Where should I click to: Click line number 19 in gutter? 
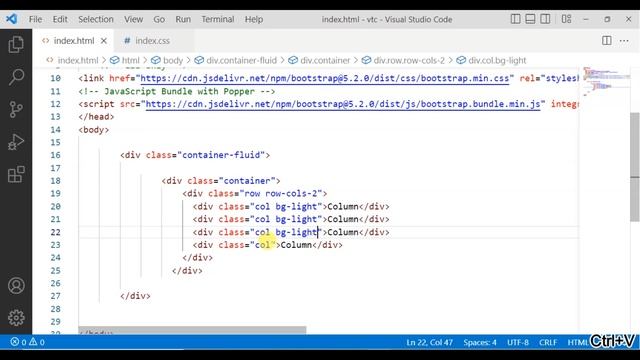pyautogui.click(x=56, y=193)
